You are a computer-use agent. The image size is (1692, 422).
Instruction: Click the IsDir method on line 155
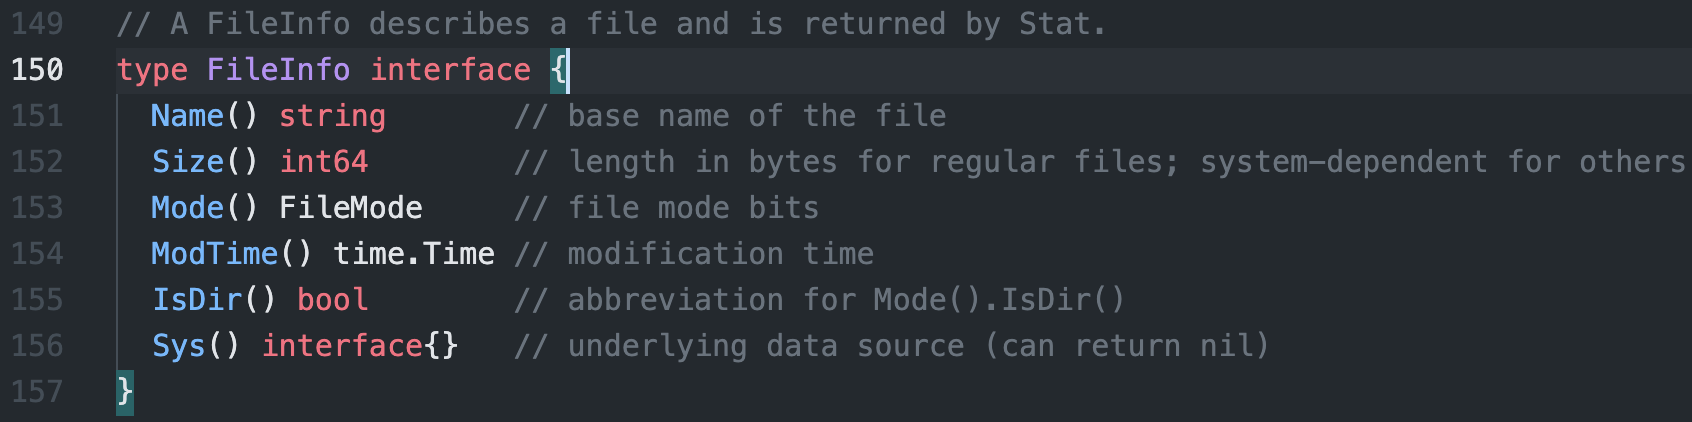click(197, 300)
